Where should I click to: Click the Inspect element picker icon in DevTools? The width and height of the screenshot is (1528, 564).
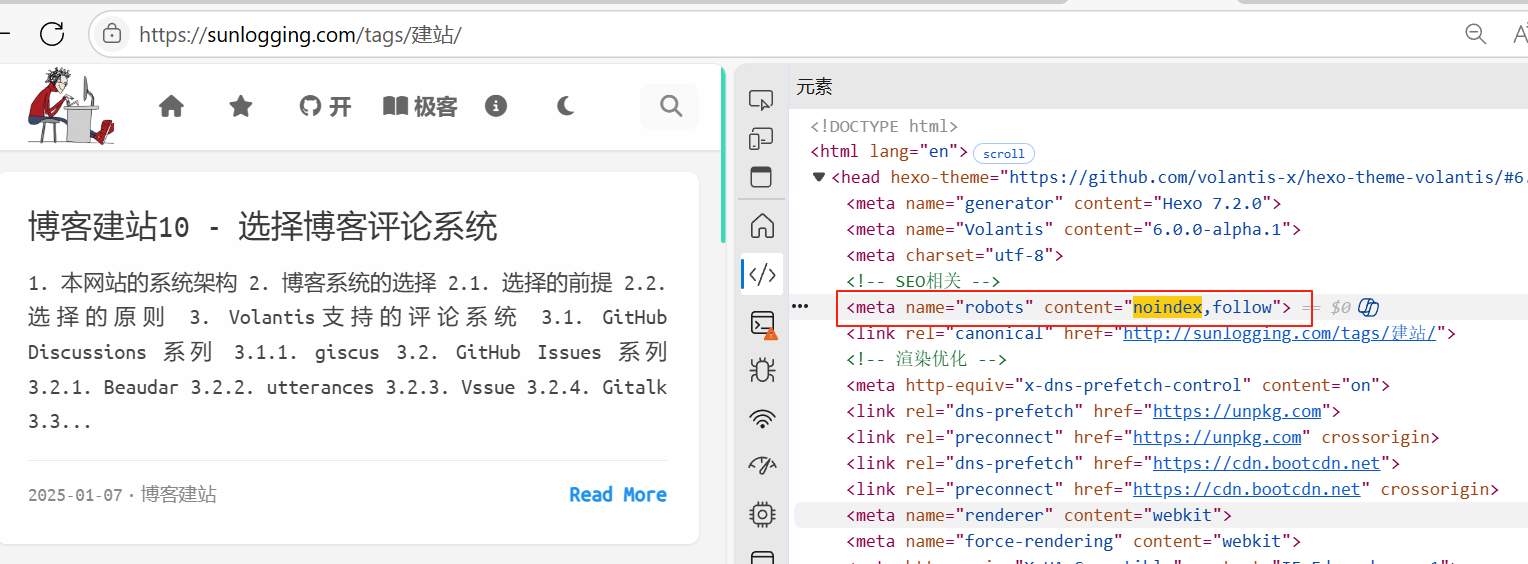pos(762,100)
